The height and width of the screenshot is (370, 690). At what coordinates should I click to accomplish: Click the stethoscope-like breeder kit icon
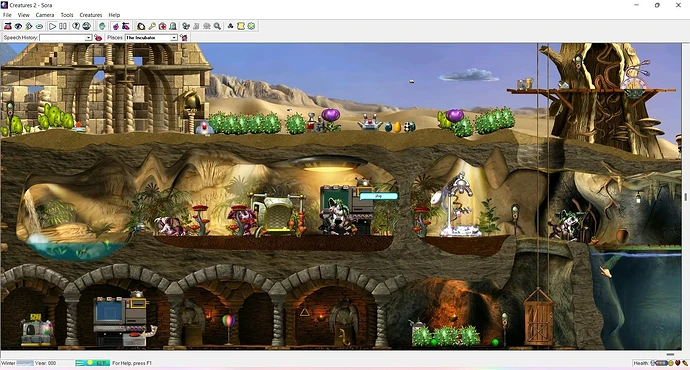[x=186, y=26]
